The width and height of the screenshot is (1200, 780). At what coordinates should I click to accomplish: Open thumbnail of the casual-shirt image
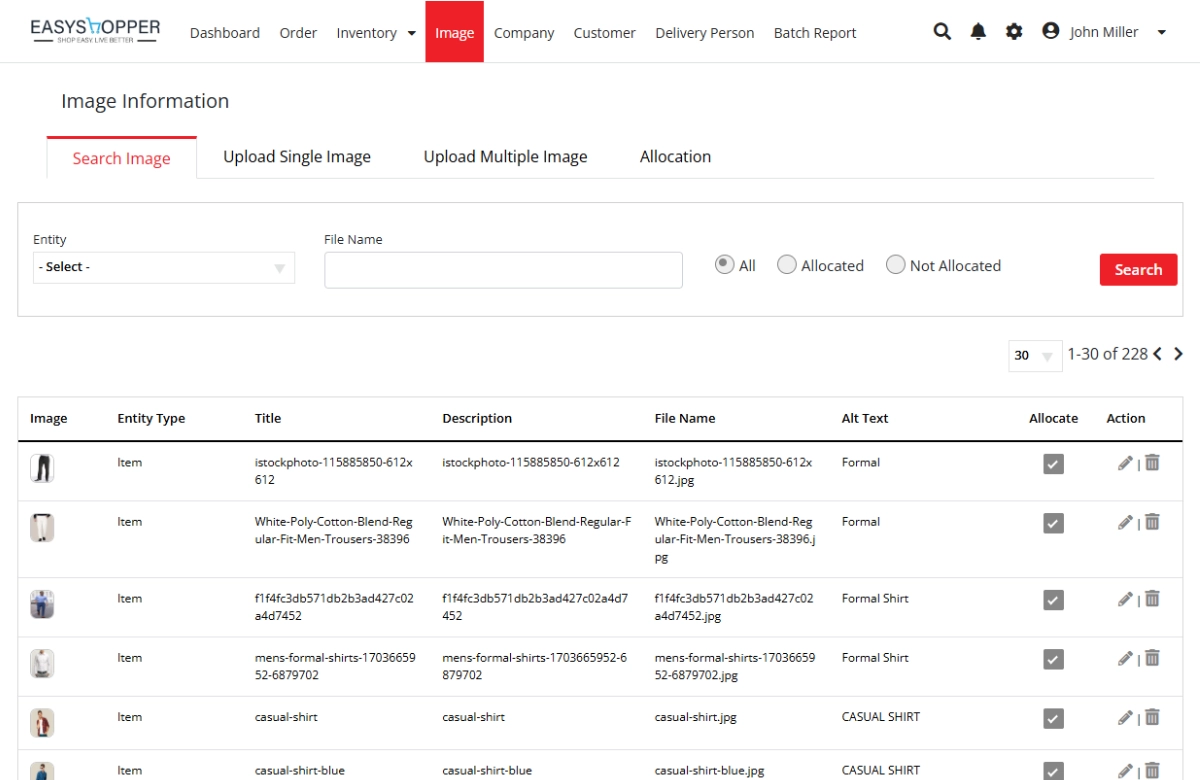point(42,722)
